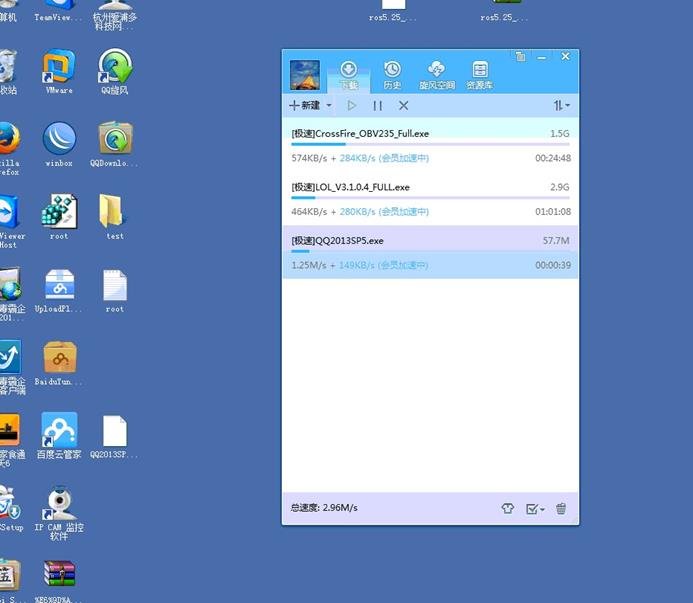Screen dimensions: 693x603
Task: Open QQDownlo... folder desktop icon
Action: tap(114, 145)
